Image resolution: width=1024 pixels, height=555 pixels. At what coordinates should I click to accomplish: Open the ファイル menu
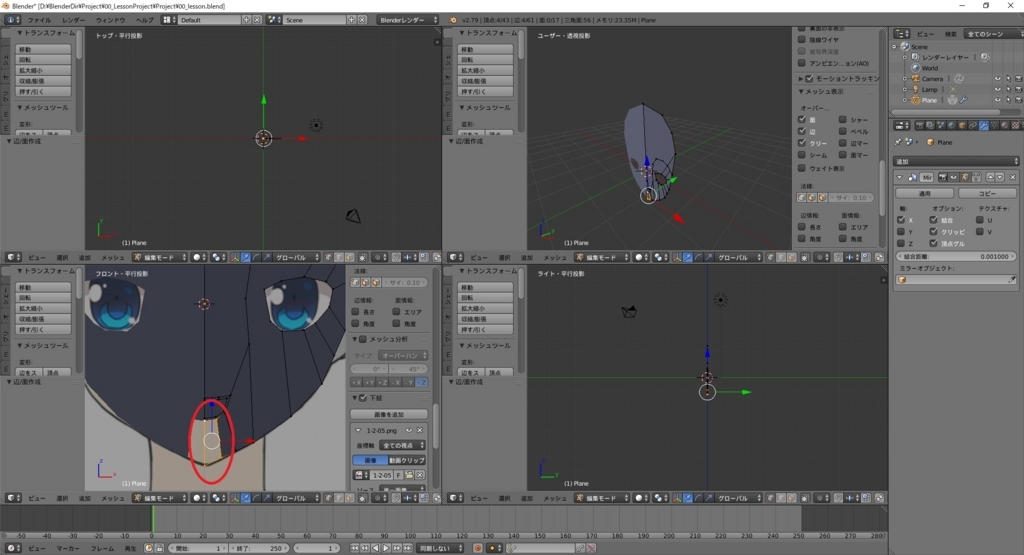tap(39, 20)
